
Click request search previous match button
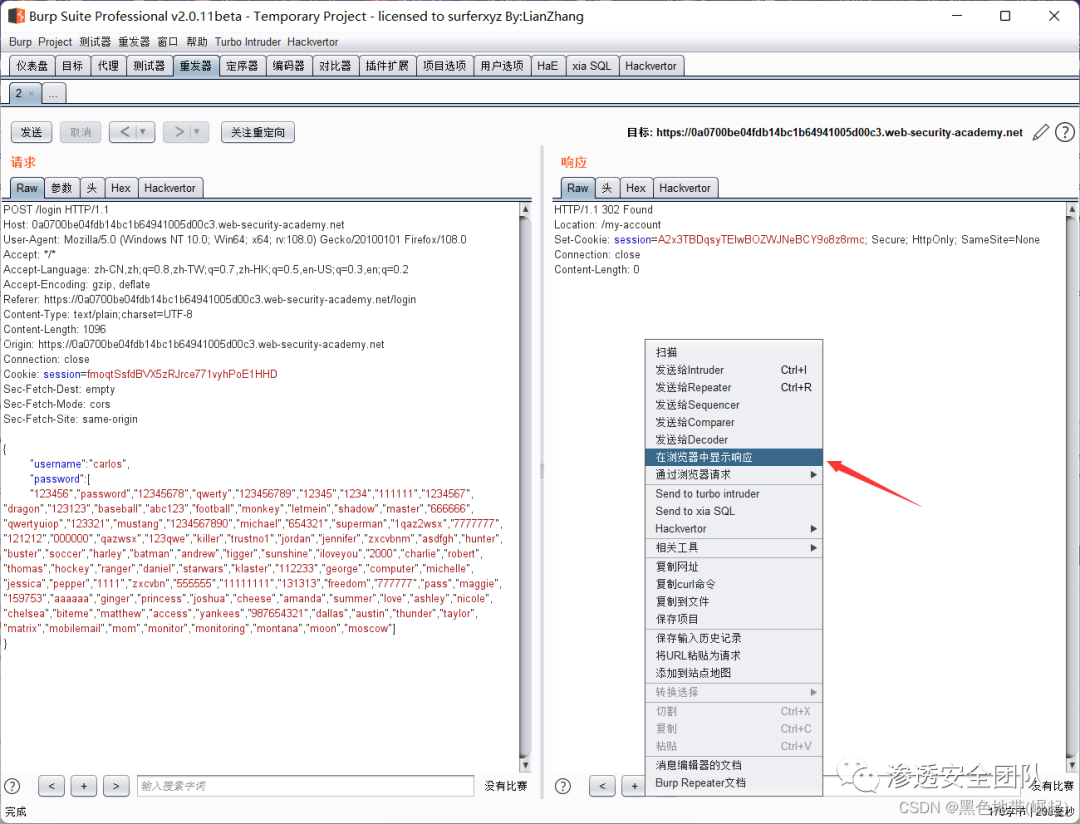click(x=52, y=786)
